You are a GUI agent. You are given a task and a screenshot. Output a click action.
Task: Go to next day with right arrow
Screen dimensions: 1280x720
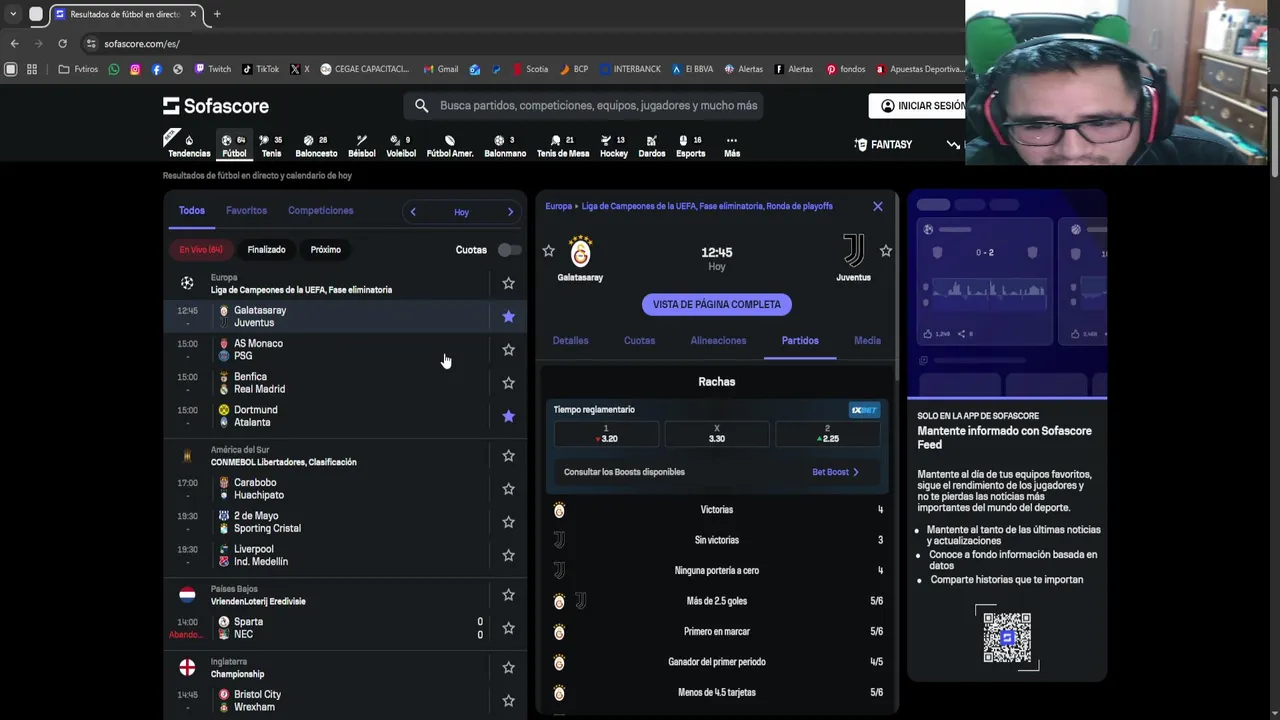[x=510, y=212]
